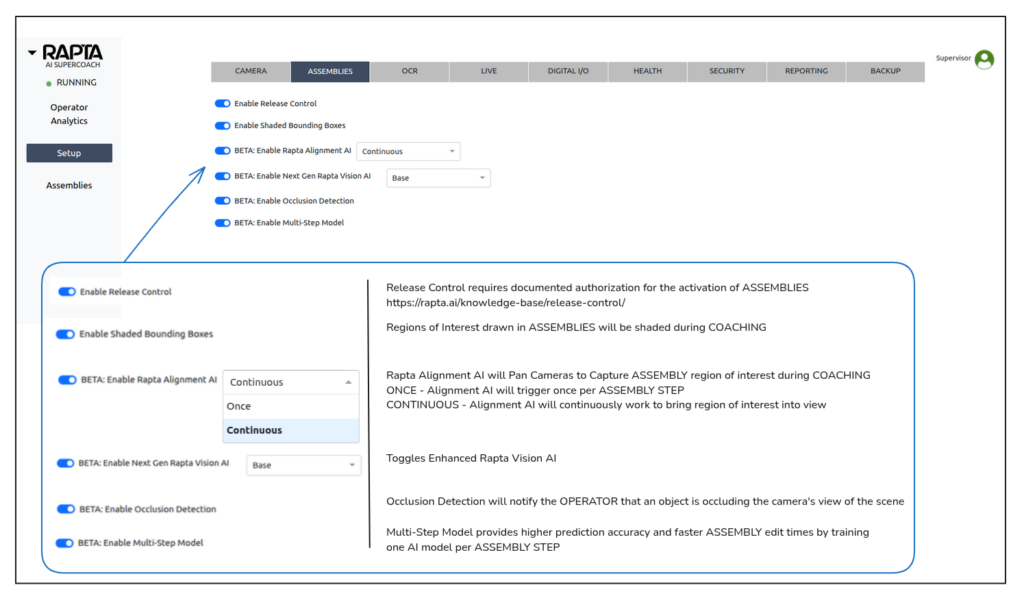Viewport: 1024px width, 594px height.
Task: Open the closed Continuous dropdown under the tabs
Action: pos(408,151)
